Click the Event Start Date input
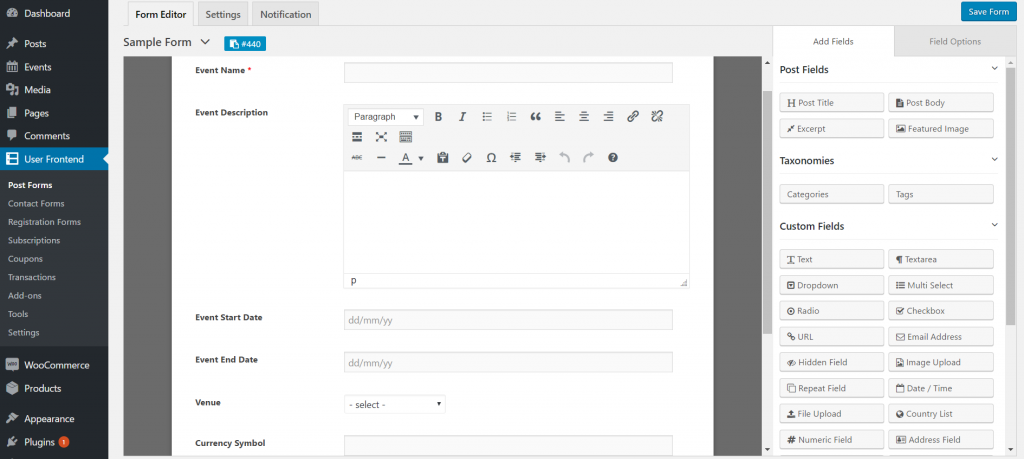This screenshot has height=459, width=1024. click(508, 319)
